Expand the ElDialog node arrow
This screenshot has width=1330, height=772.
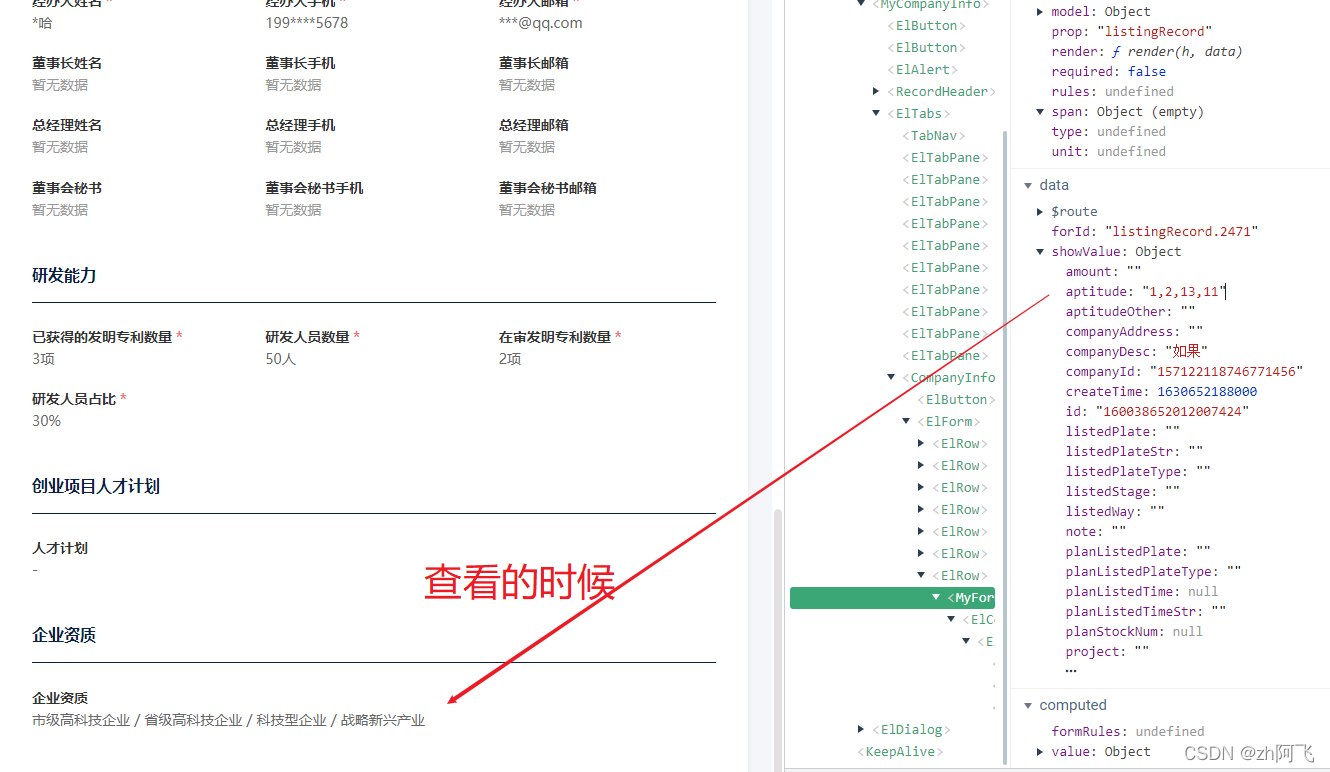click(861, 729)
